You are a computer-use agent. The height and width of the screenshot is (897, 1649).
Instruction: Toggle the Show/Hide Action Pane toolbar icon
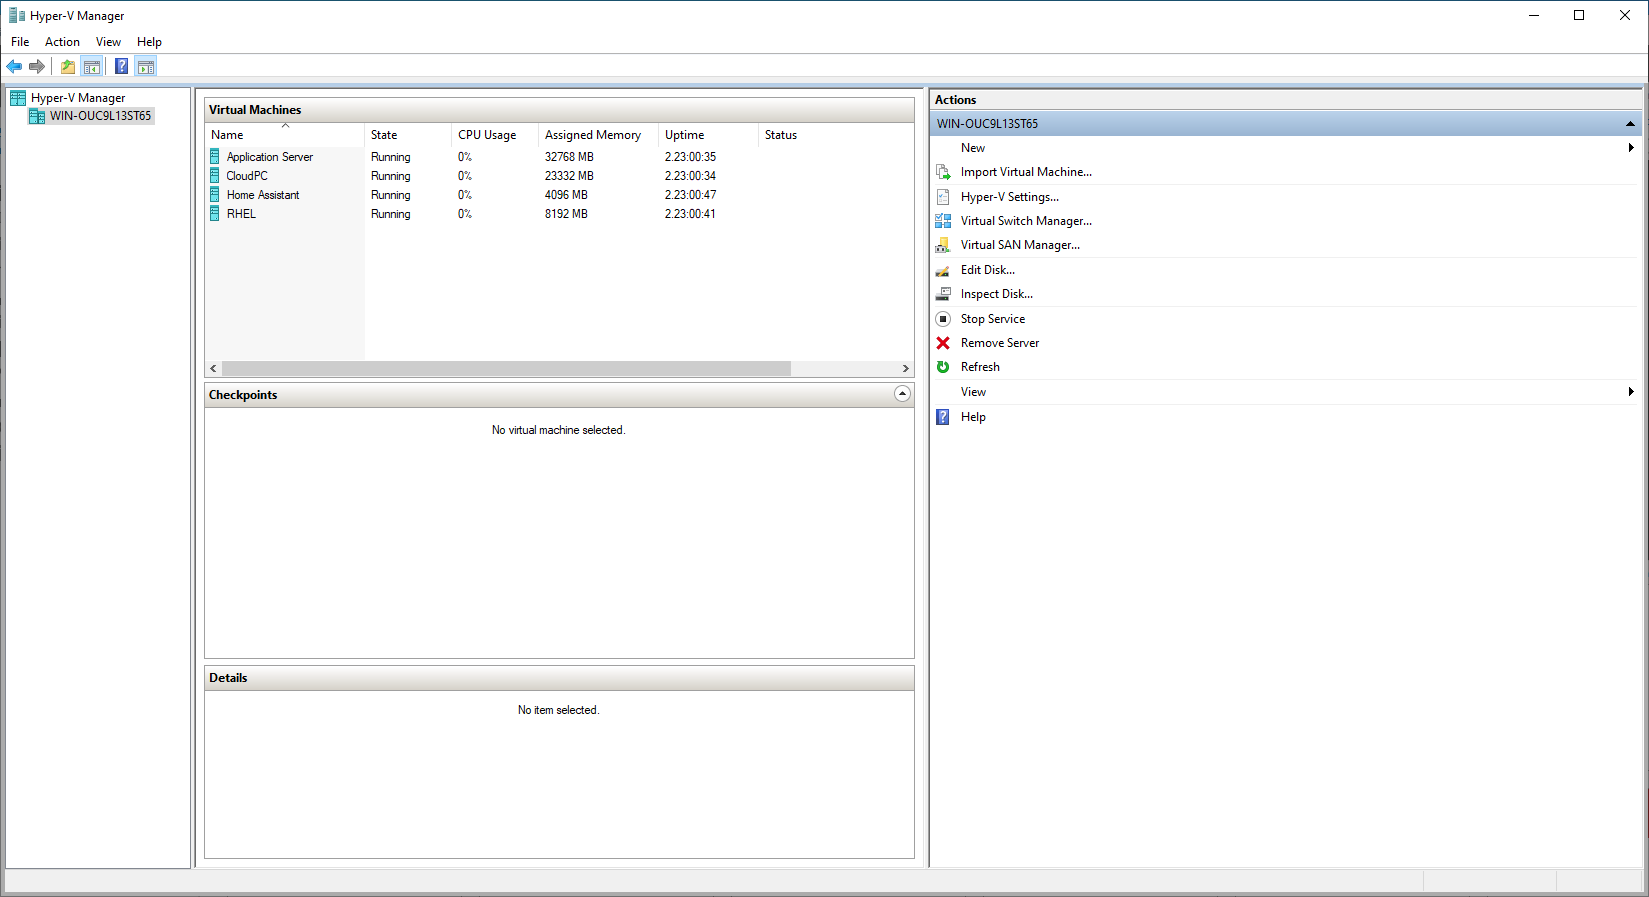tap(146, 67)
